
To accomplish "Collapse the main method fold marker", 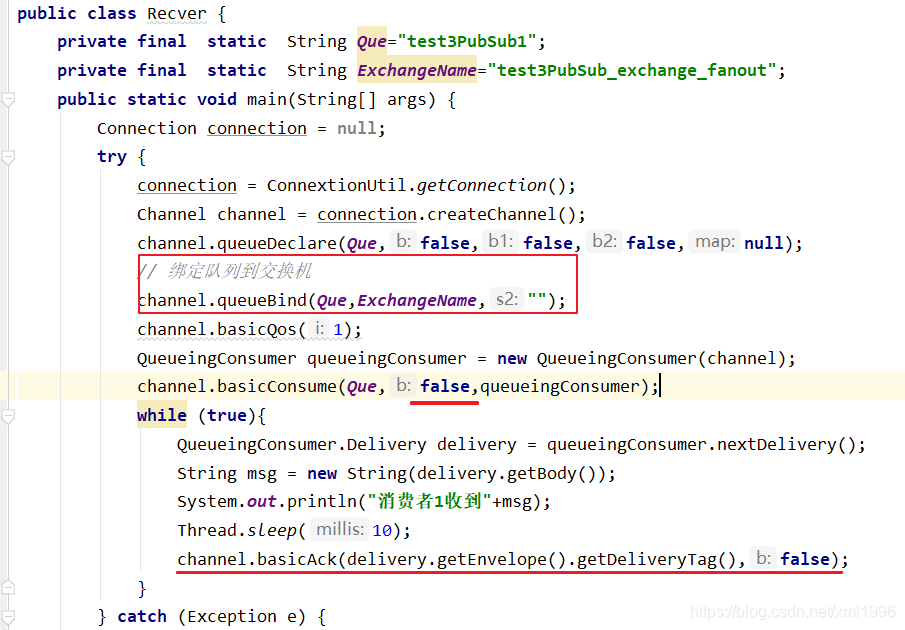I will click(8, 100).
